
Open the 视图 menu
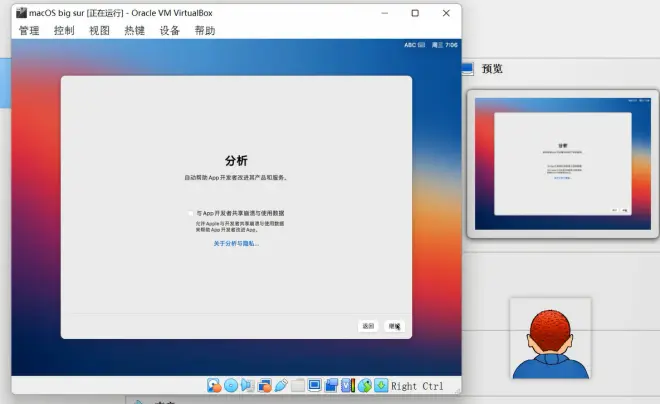[99, 31]
